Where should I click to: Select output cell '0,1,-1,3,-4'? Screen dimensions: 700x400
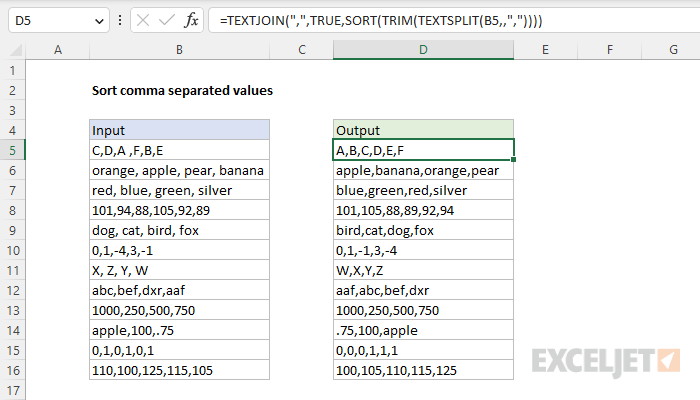pyautogui.click(x=423, y=250)
